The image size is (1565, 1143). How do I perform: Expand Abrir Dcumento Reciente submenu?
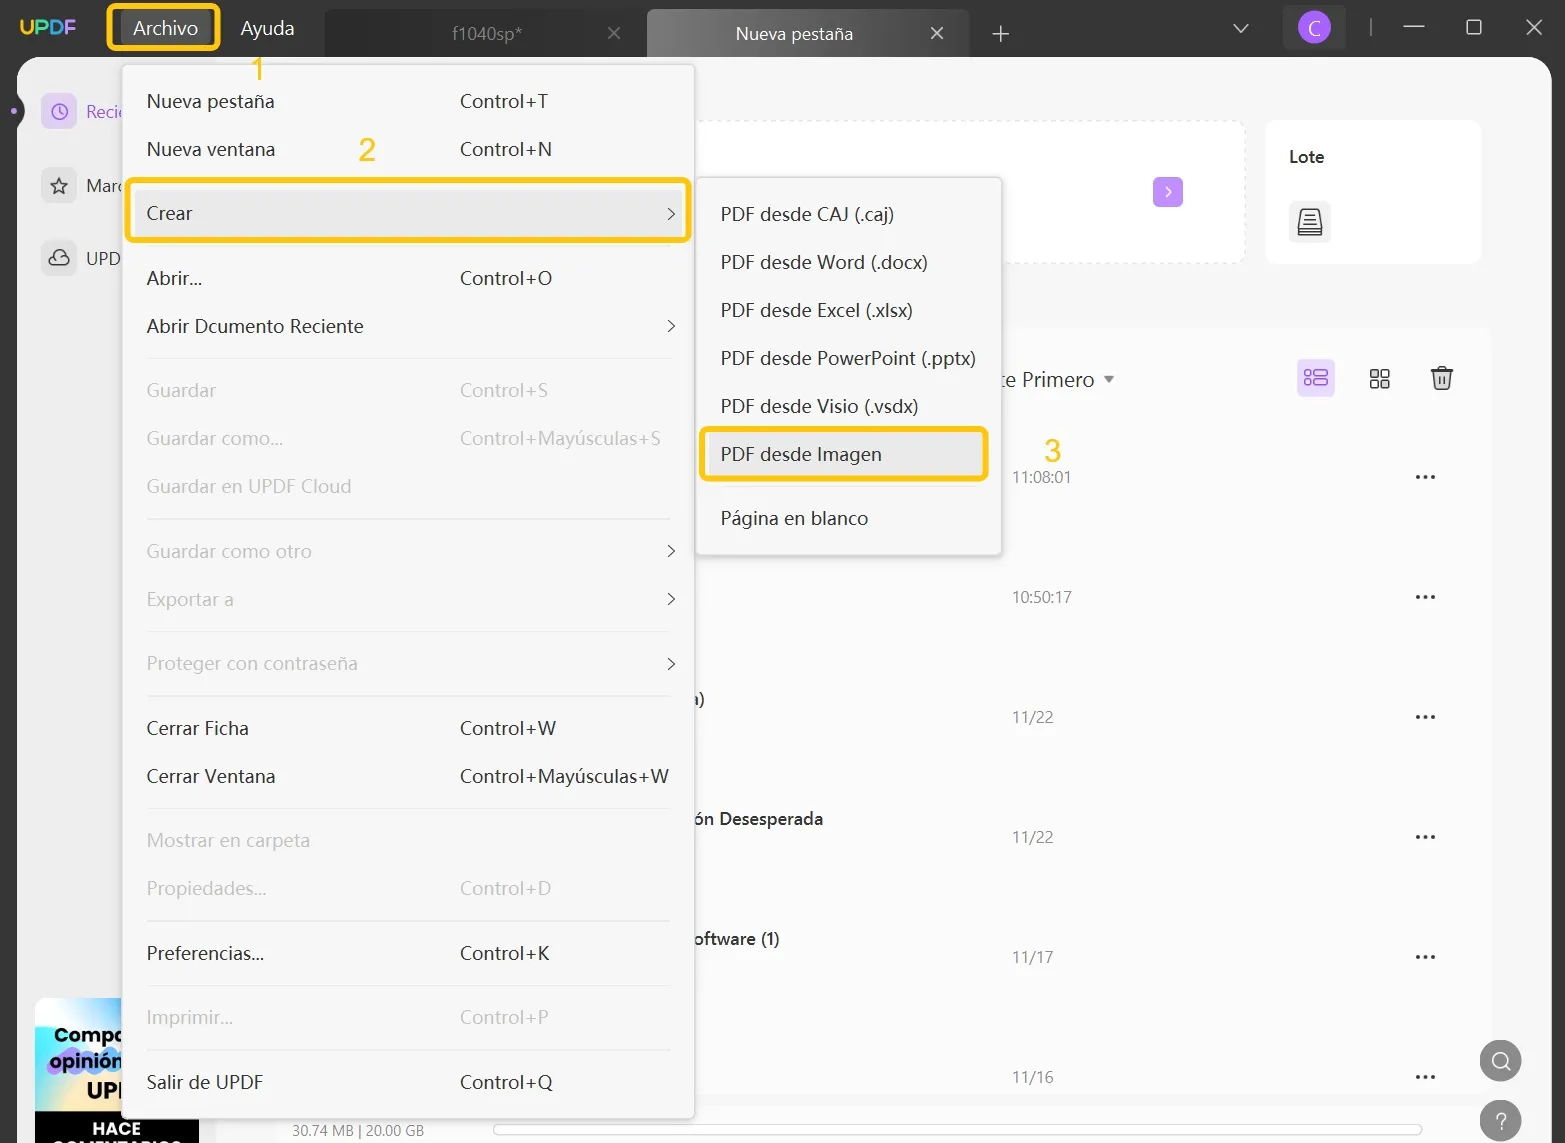[x=408, y=326]
